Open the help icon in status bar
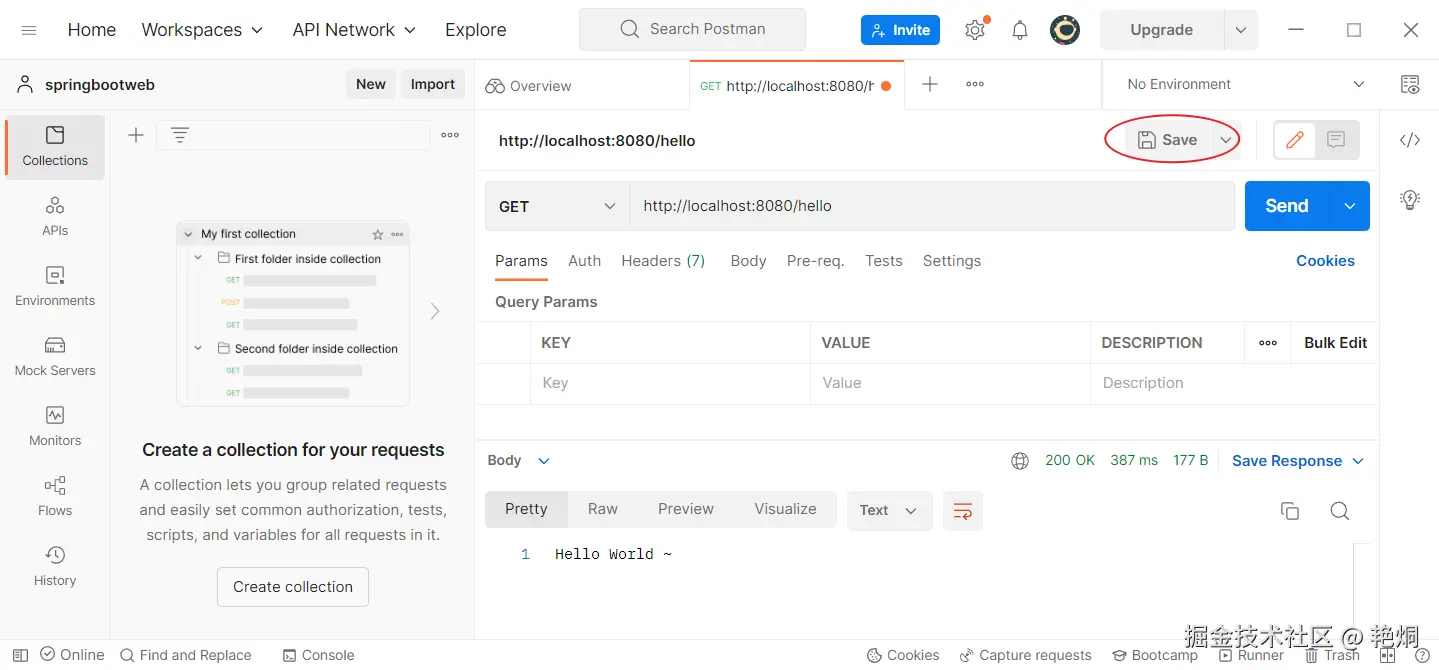The image size is (1439, 670). 1422,655
